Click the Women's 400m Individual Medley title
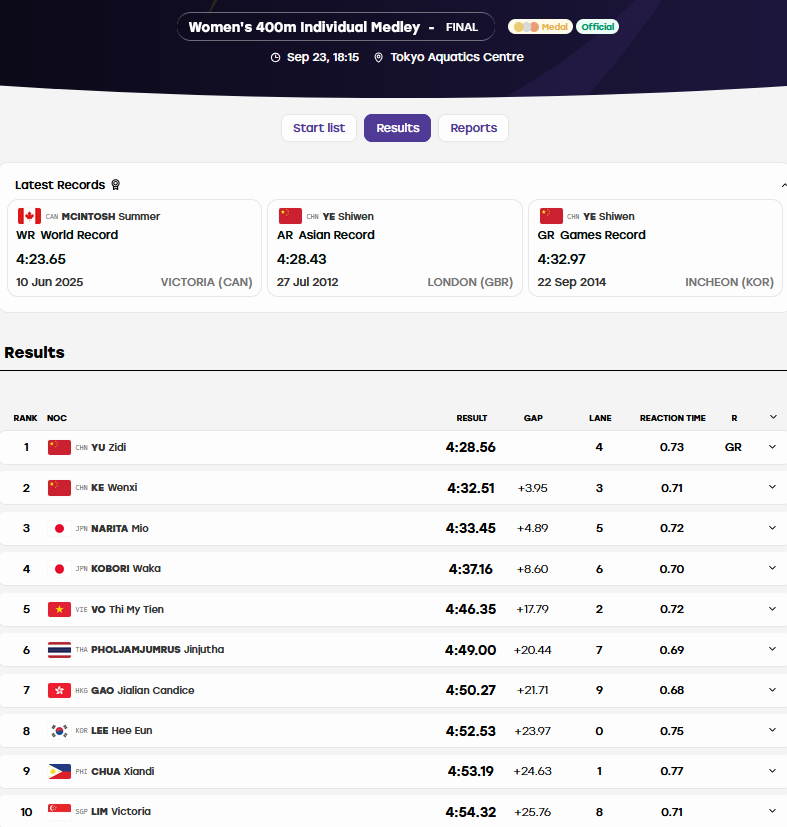Screen dimensions: 787x827 coord(304,27)
